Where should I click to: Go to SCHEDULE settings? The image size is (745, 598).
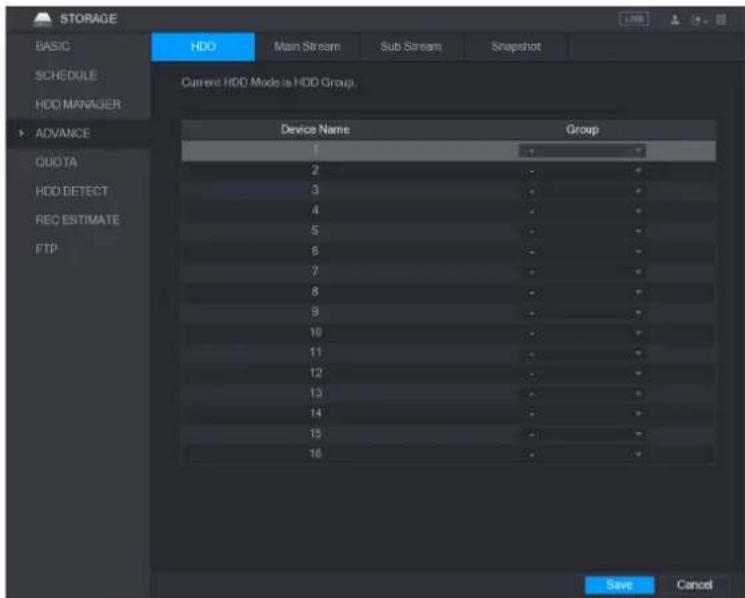pos(66,75)
